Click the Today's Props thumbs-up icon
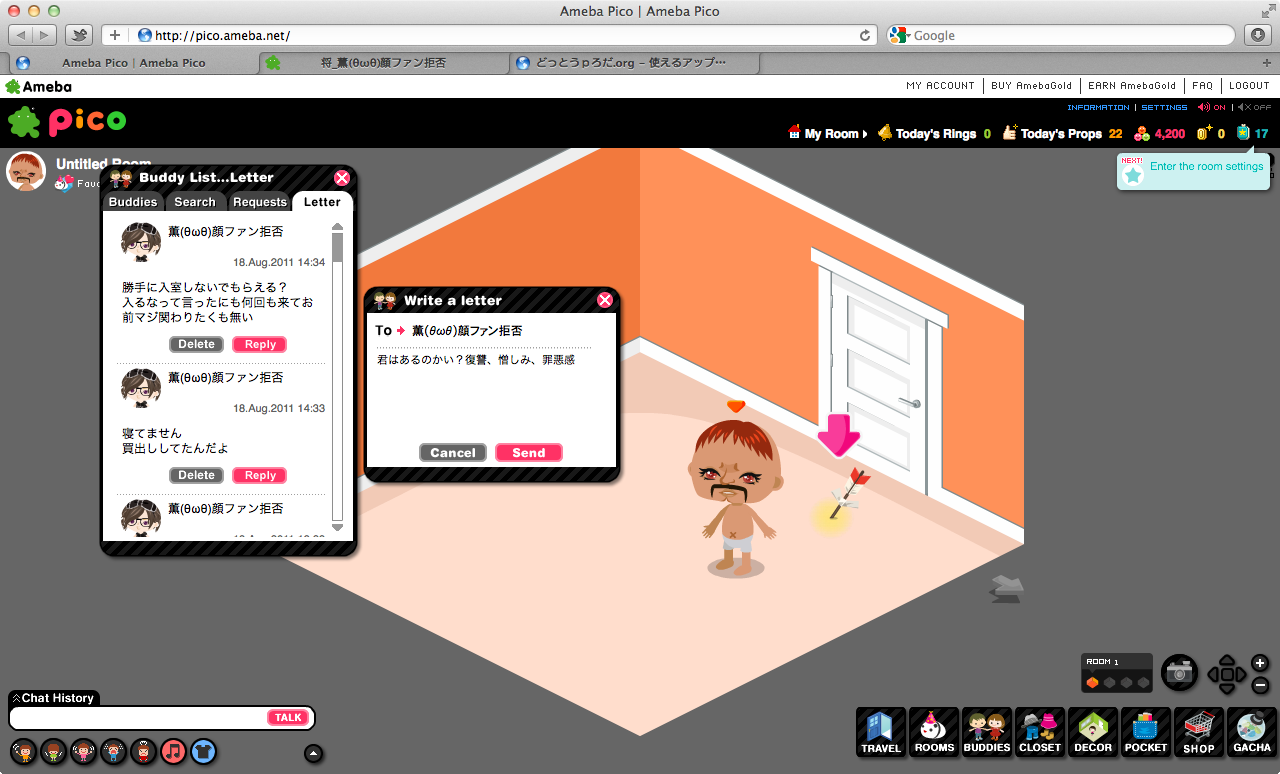The image size is (1280, 774). click(1009, 133)
